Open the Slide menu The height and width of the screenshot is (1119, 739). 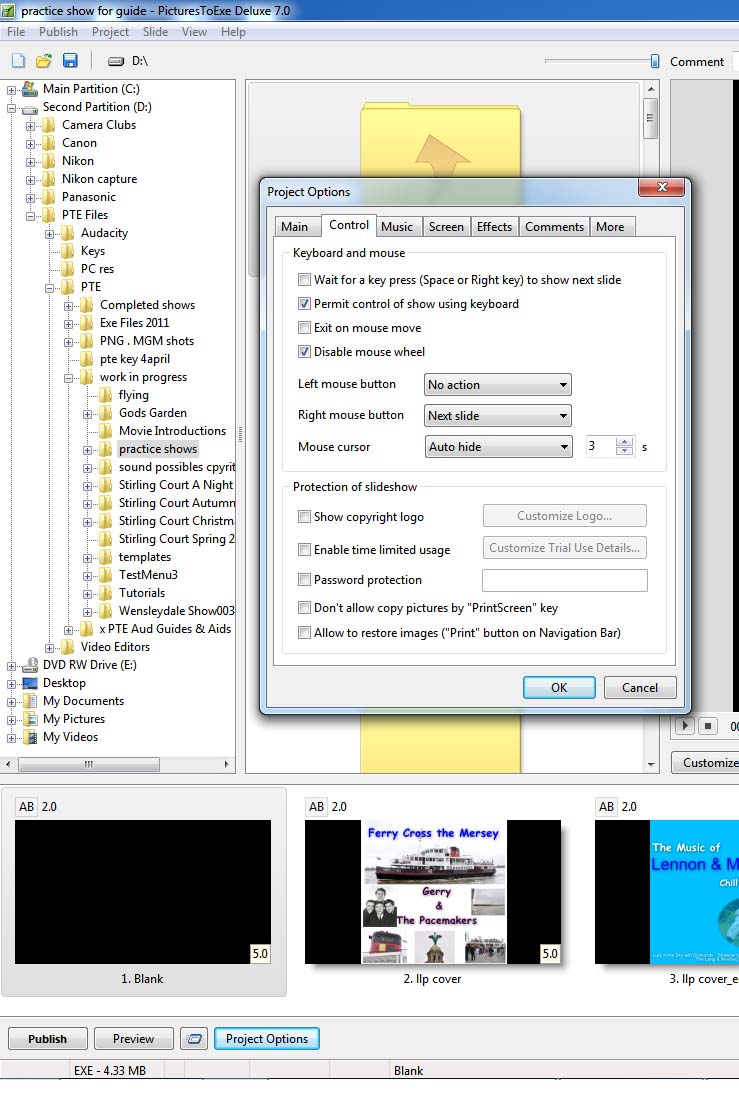pos(156,32)
